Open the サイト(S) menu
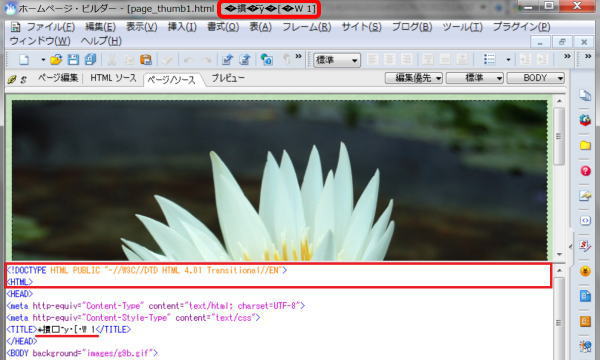Screen dimensions: 600x360 click(362, 27)
